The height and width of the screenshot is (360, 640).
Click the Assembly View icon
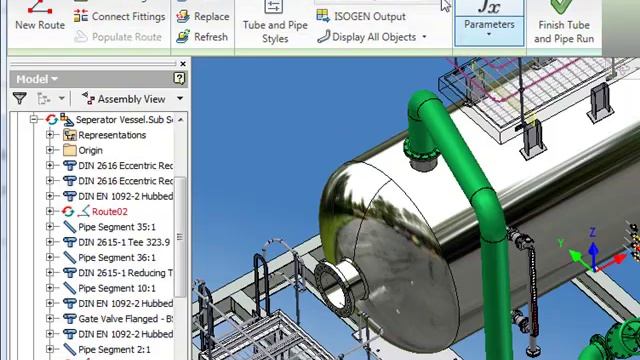pos(88,98)
